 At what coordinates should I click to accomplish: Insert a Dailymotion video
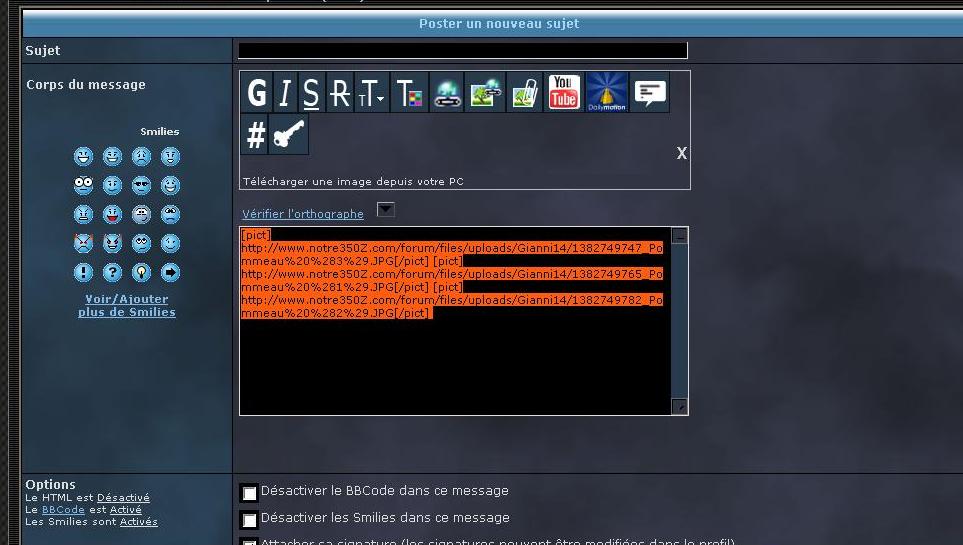point(606,93)
